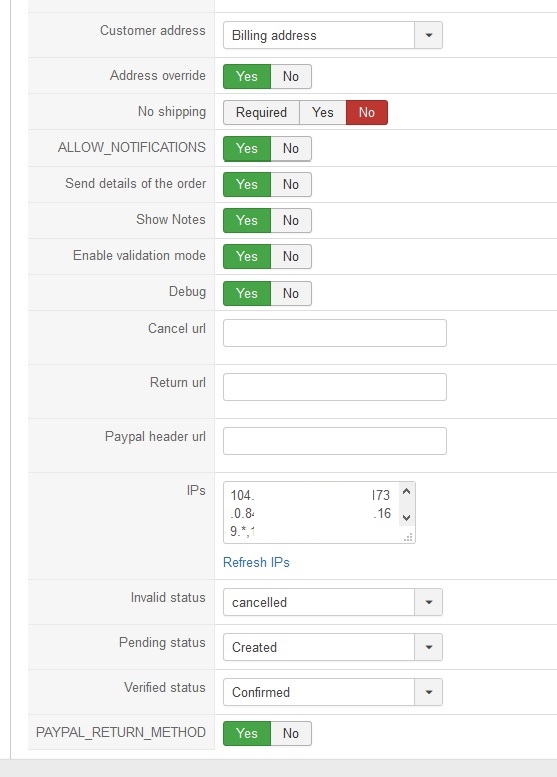Set Show Notes to No
This screenshot has height=777, width=557.
(x=291, y=221)
